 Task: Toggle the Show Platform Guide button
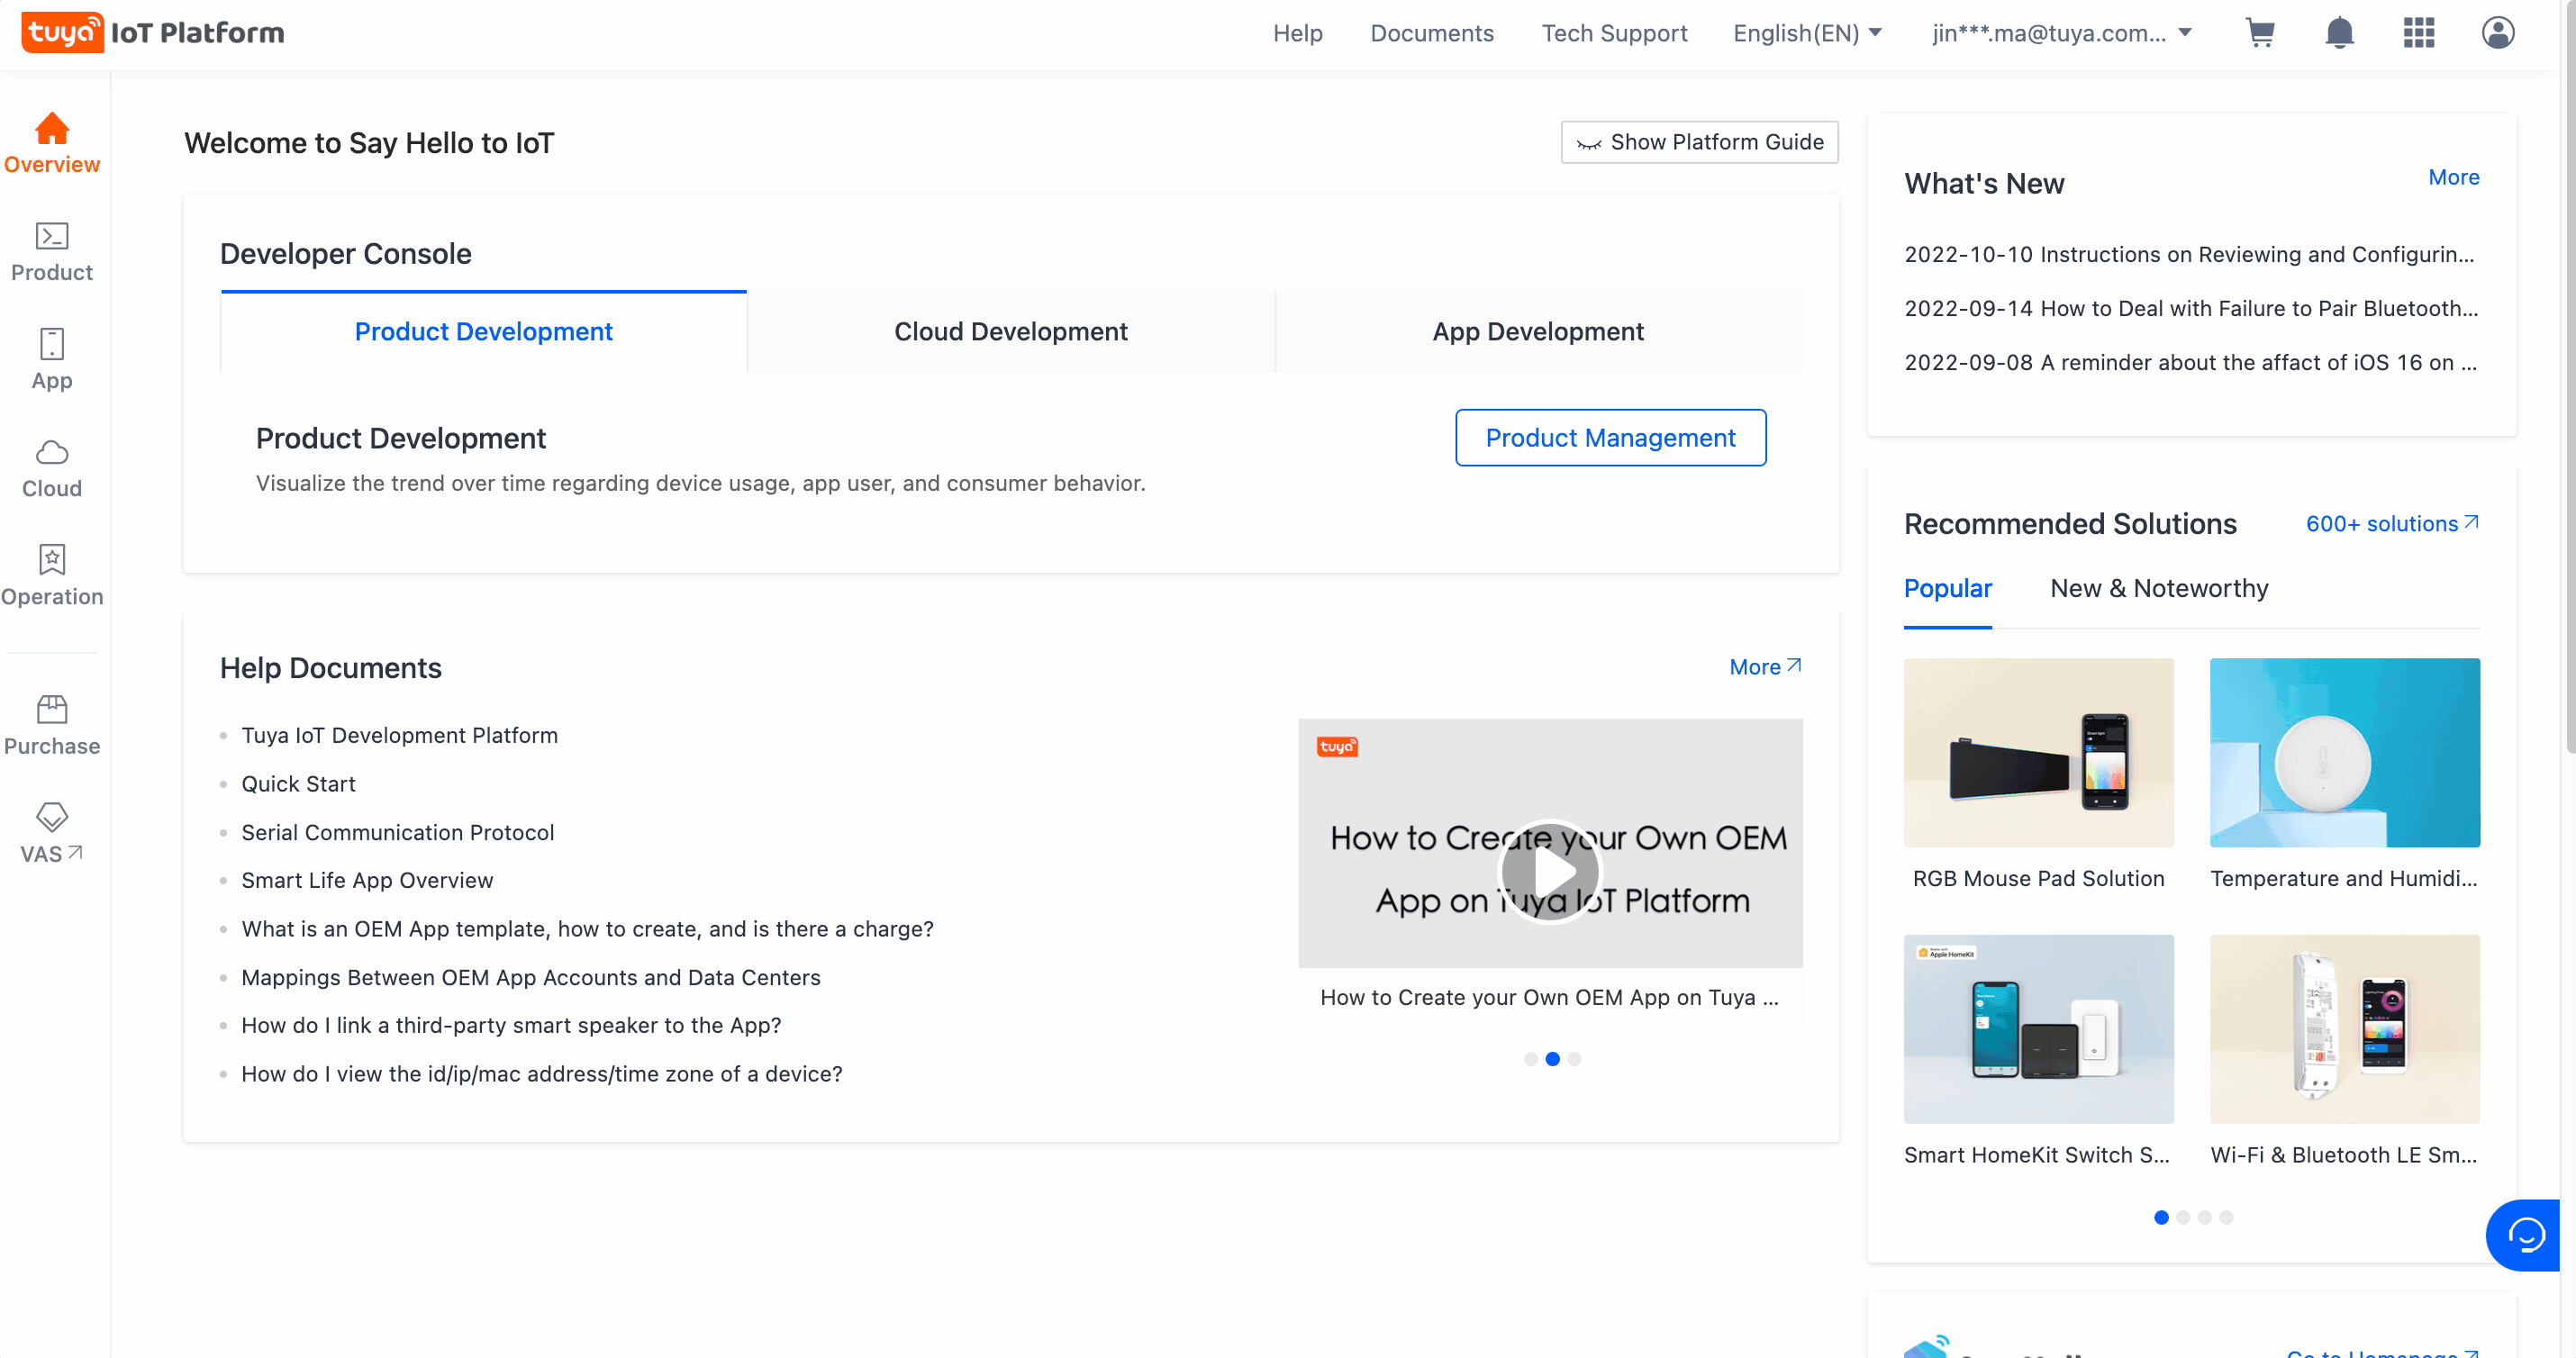click(1699, 142)
